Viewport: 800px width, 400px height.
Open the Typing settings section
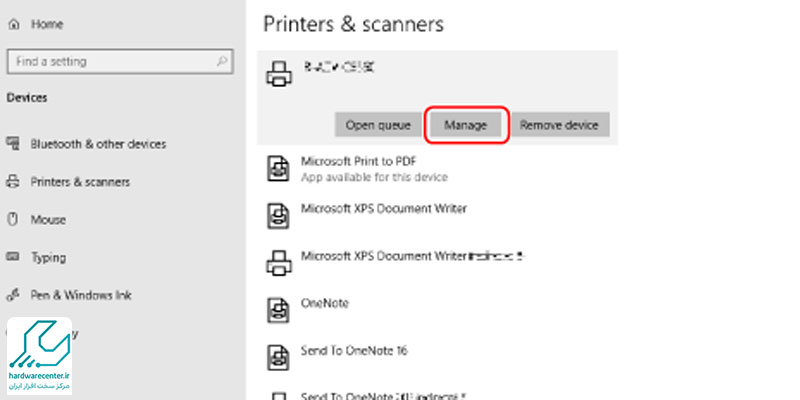(x=48, y=258)
